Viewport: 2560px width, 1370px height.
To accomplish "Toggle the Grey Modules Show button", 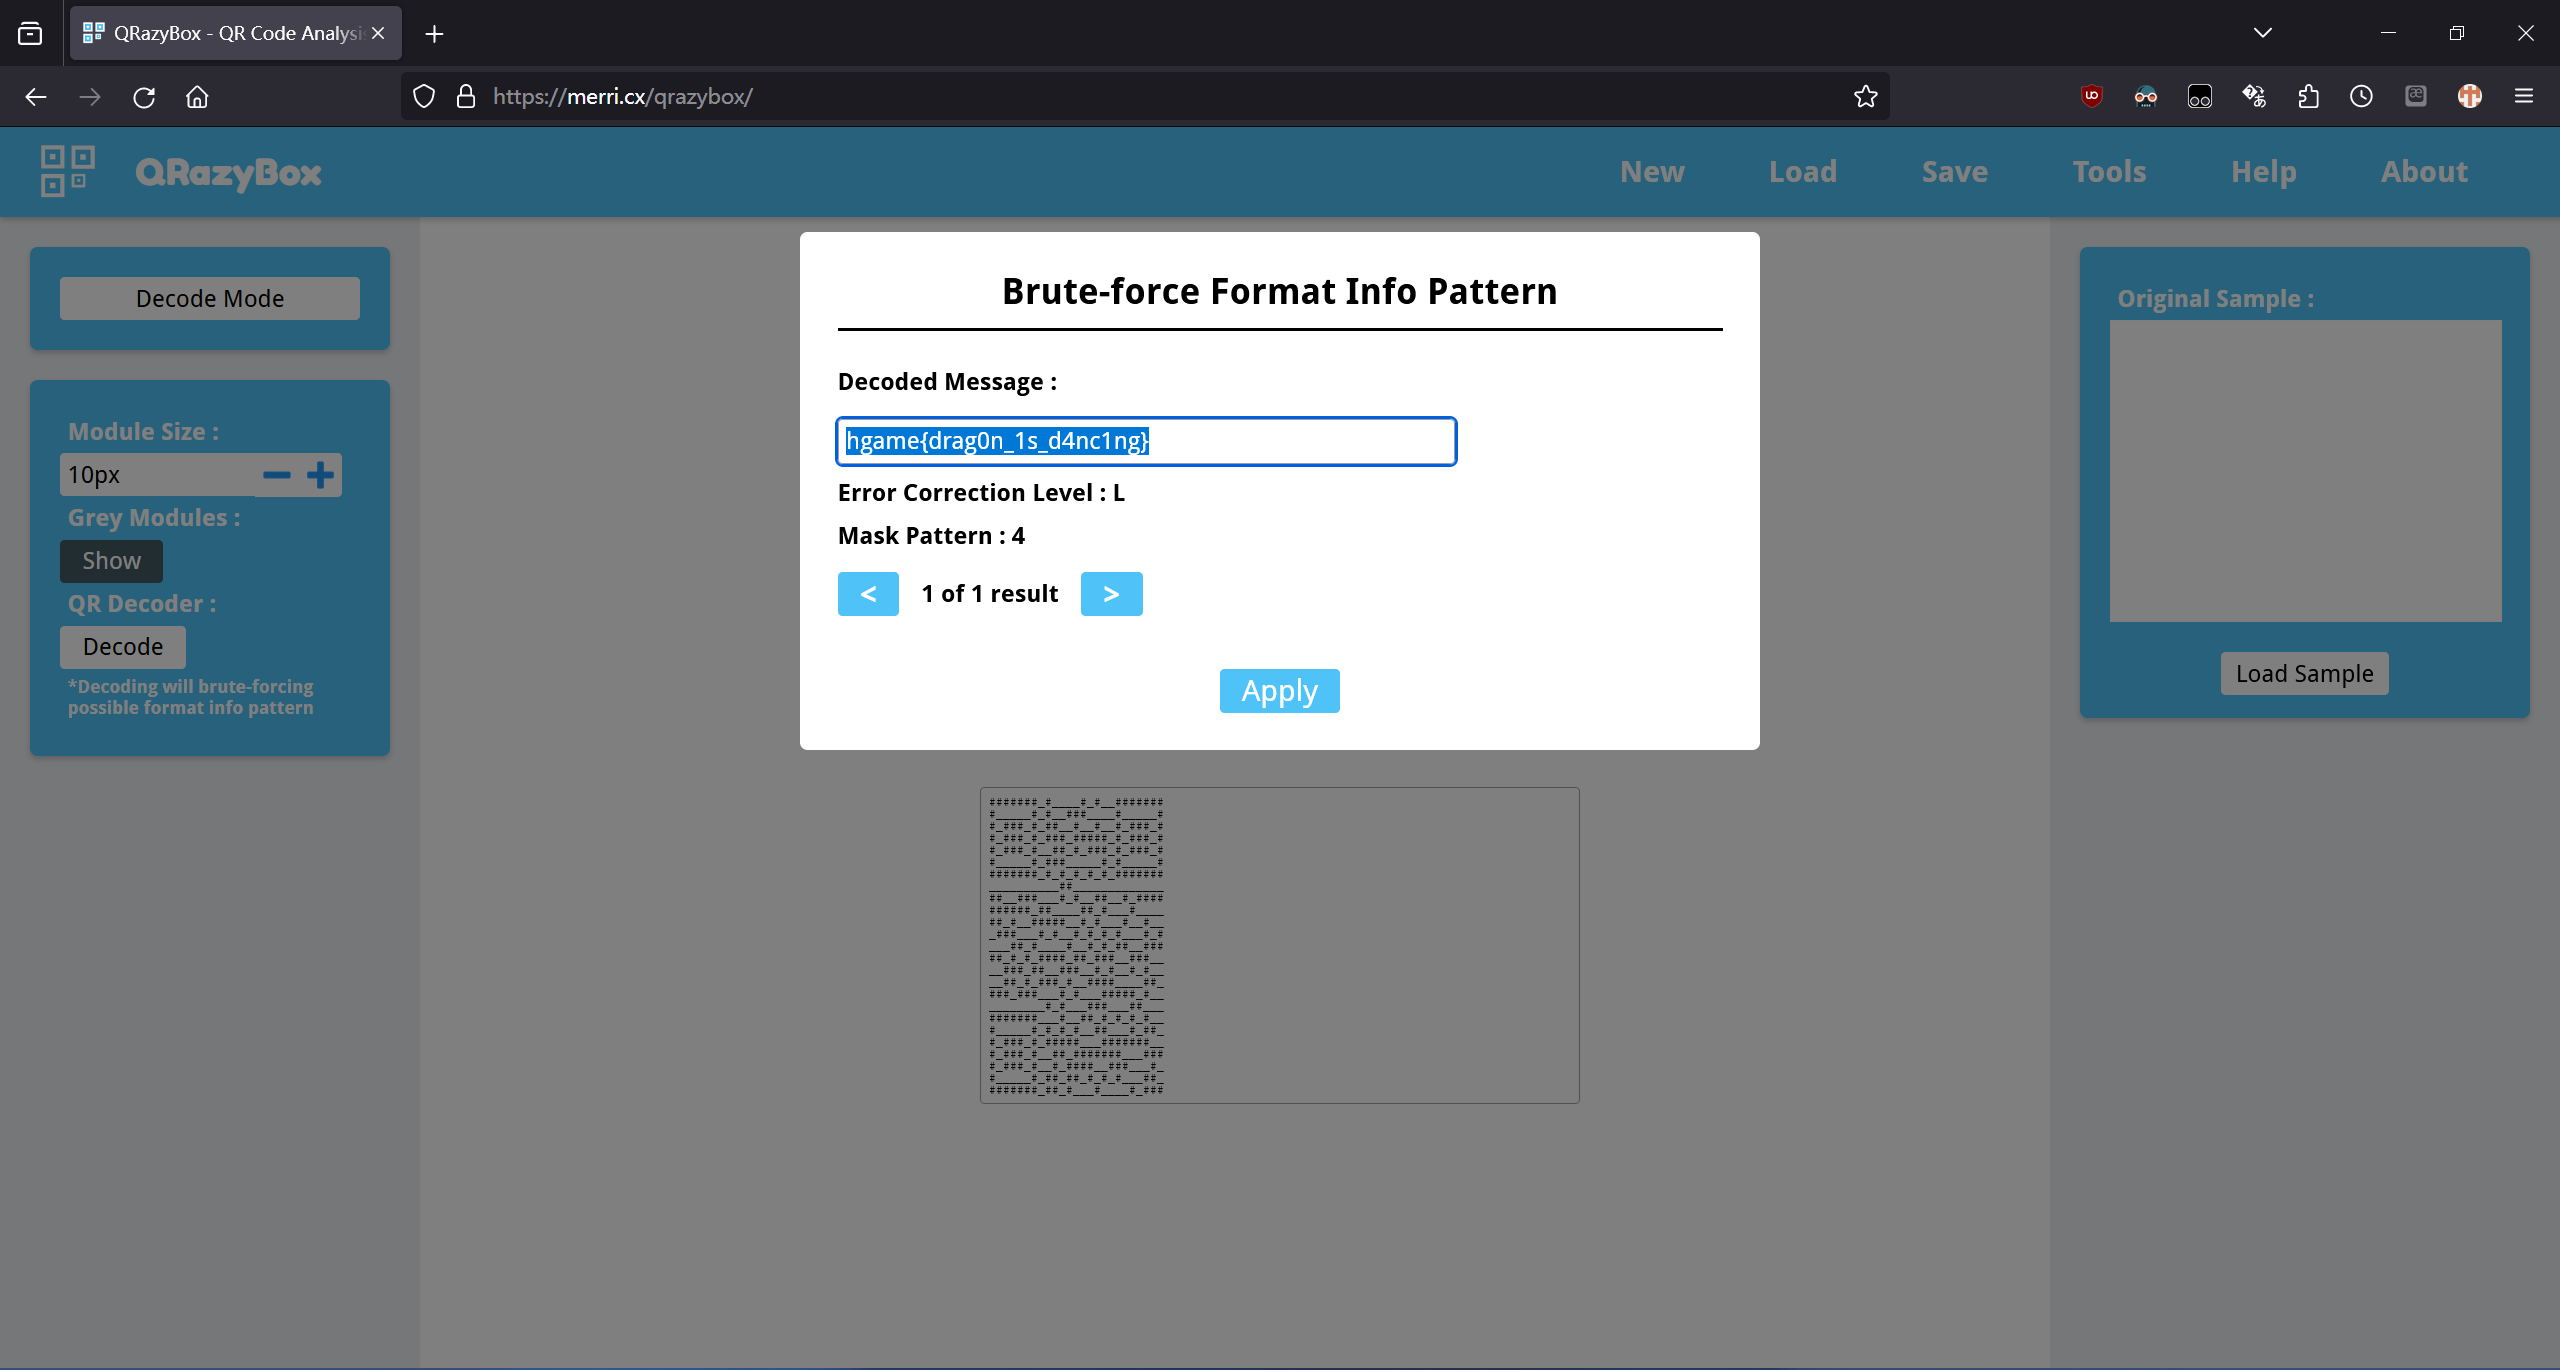I will [x=111, y=561].
